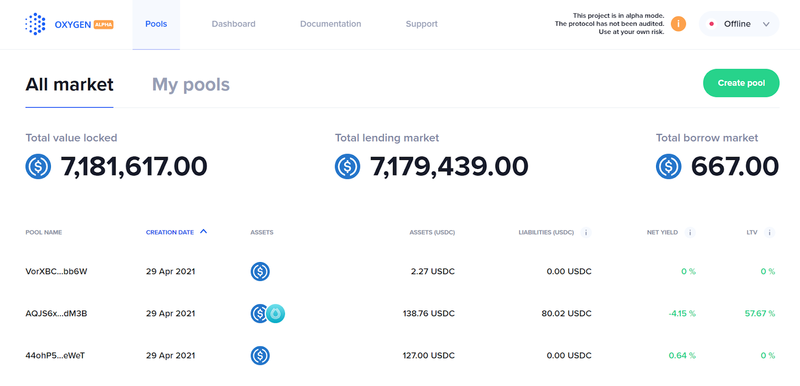
Task: Open the Support navigation tab
Action: tap(421, 24)
